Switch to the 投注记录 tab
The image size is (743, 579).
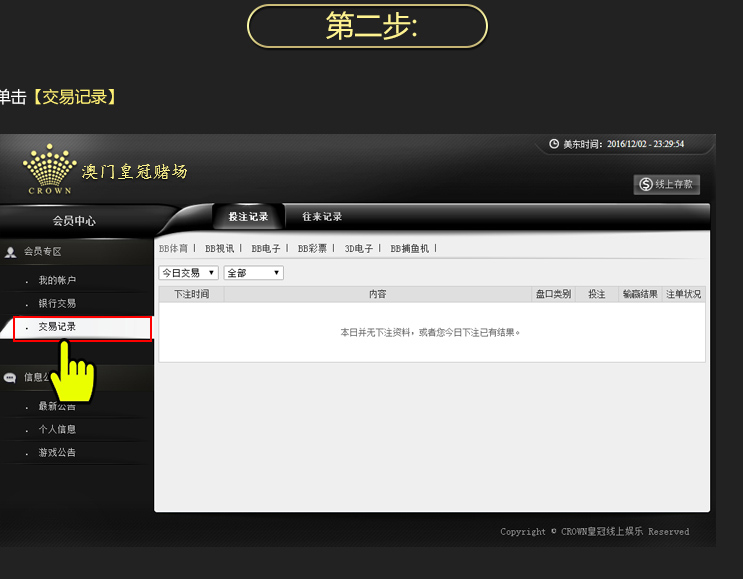click(247, 217)
